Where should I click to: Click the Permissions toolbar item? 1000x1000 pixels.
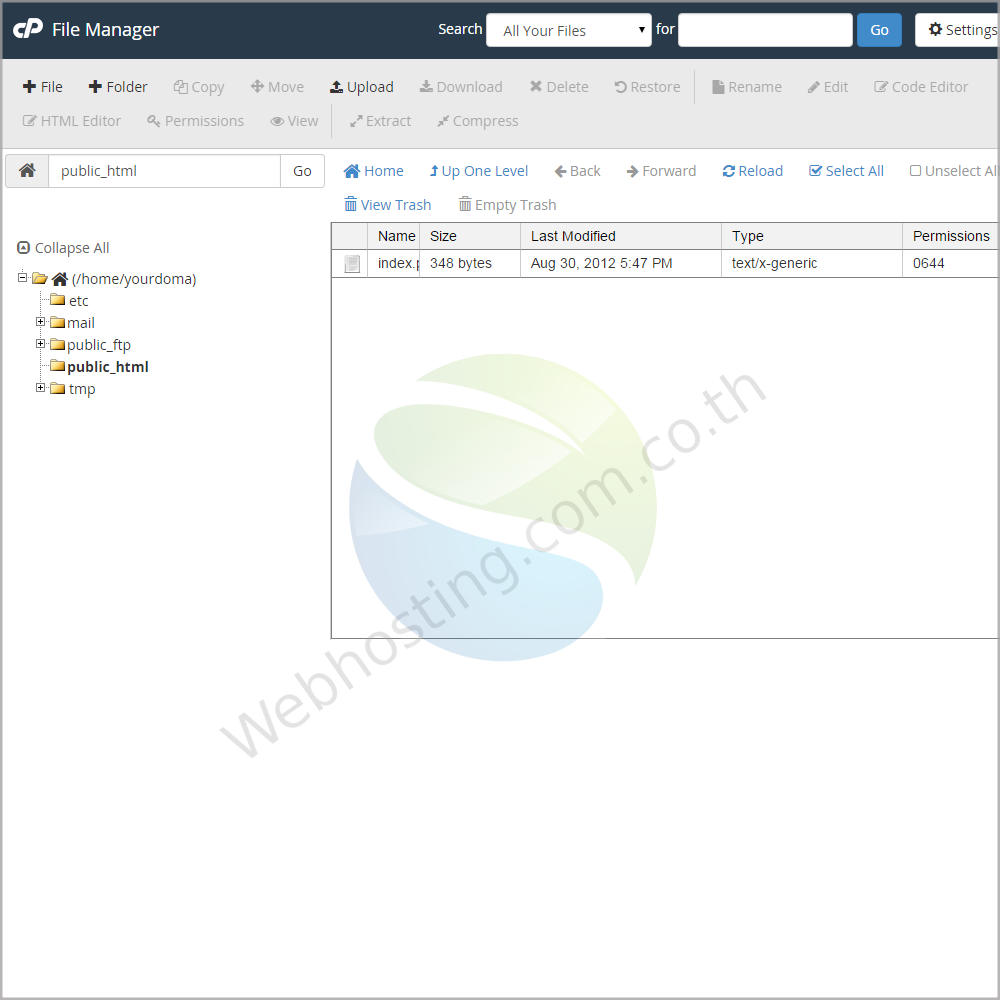(x=195, y=121)
